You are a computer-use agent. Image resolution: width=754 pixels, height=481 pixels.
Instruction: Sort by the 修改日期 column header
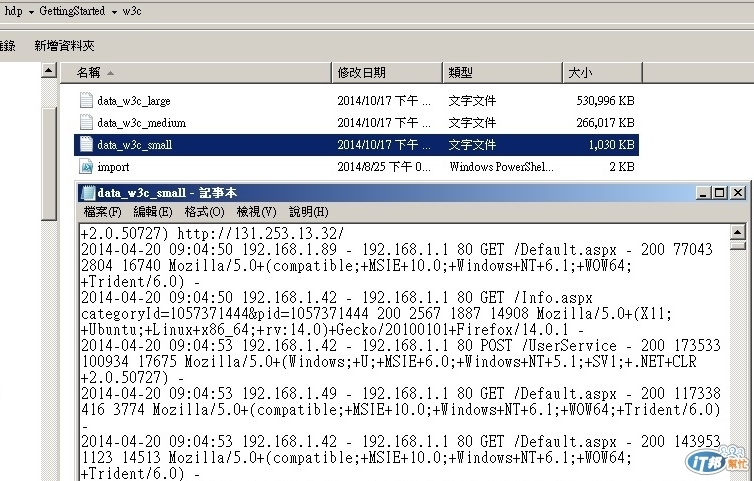pos(387,73)
